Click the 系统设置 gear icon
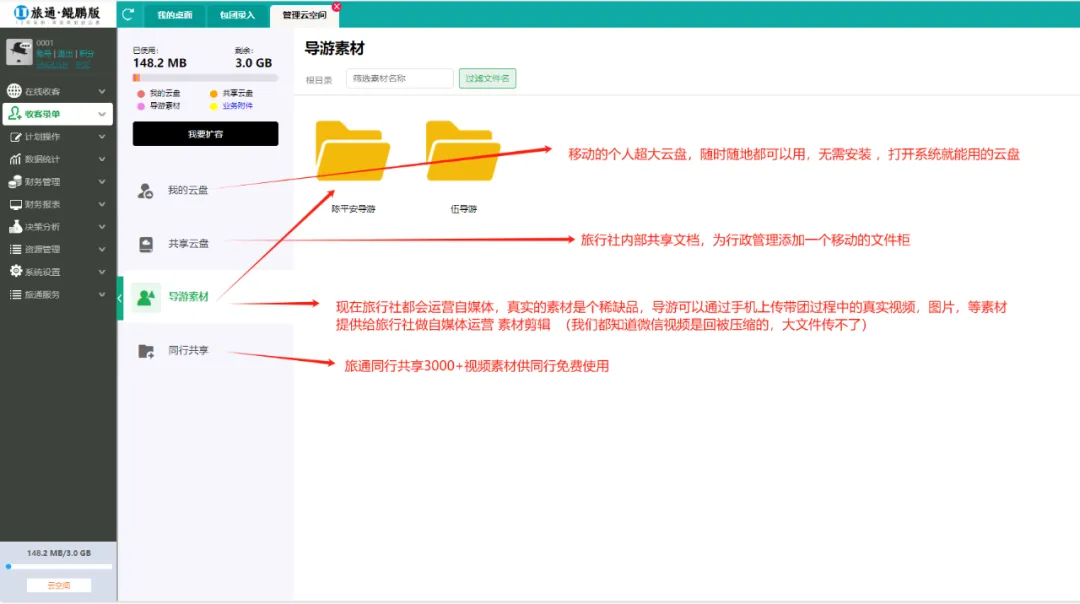 [x=15, y=271]
